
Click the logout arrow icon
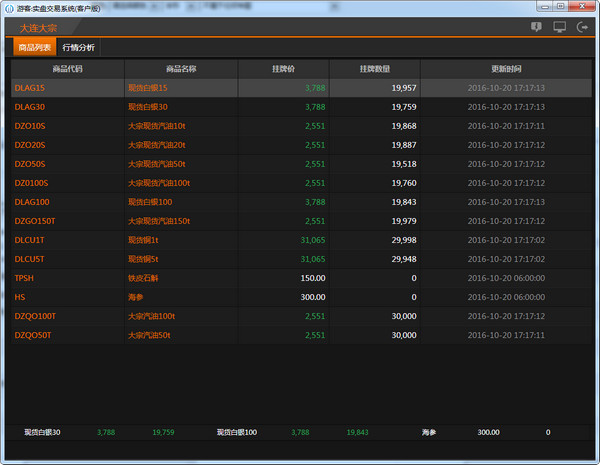point(582,27)
